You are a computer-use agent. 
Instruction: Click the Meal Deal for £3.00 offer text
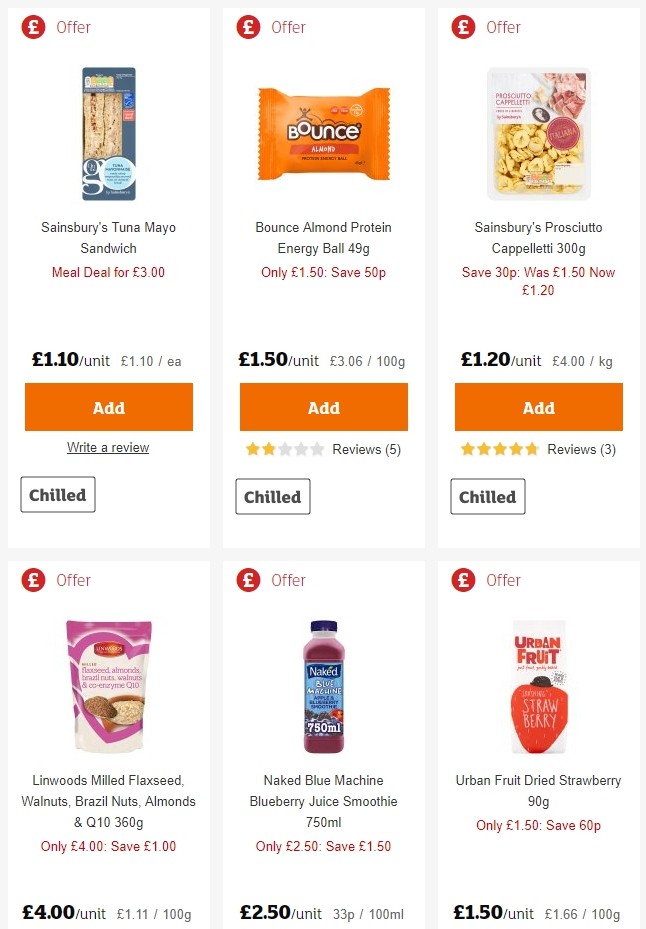click(108, 272)
